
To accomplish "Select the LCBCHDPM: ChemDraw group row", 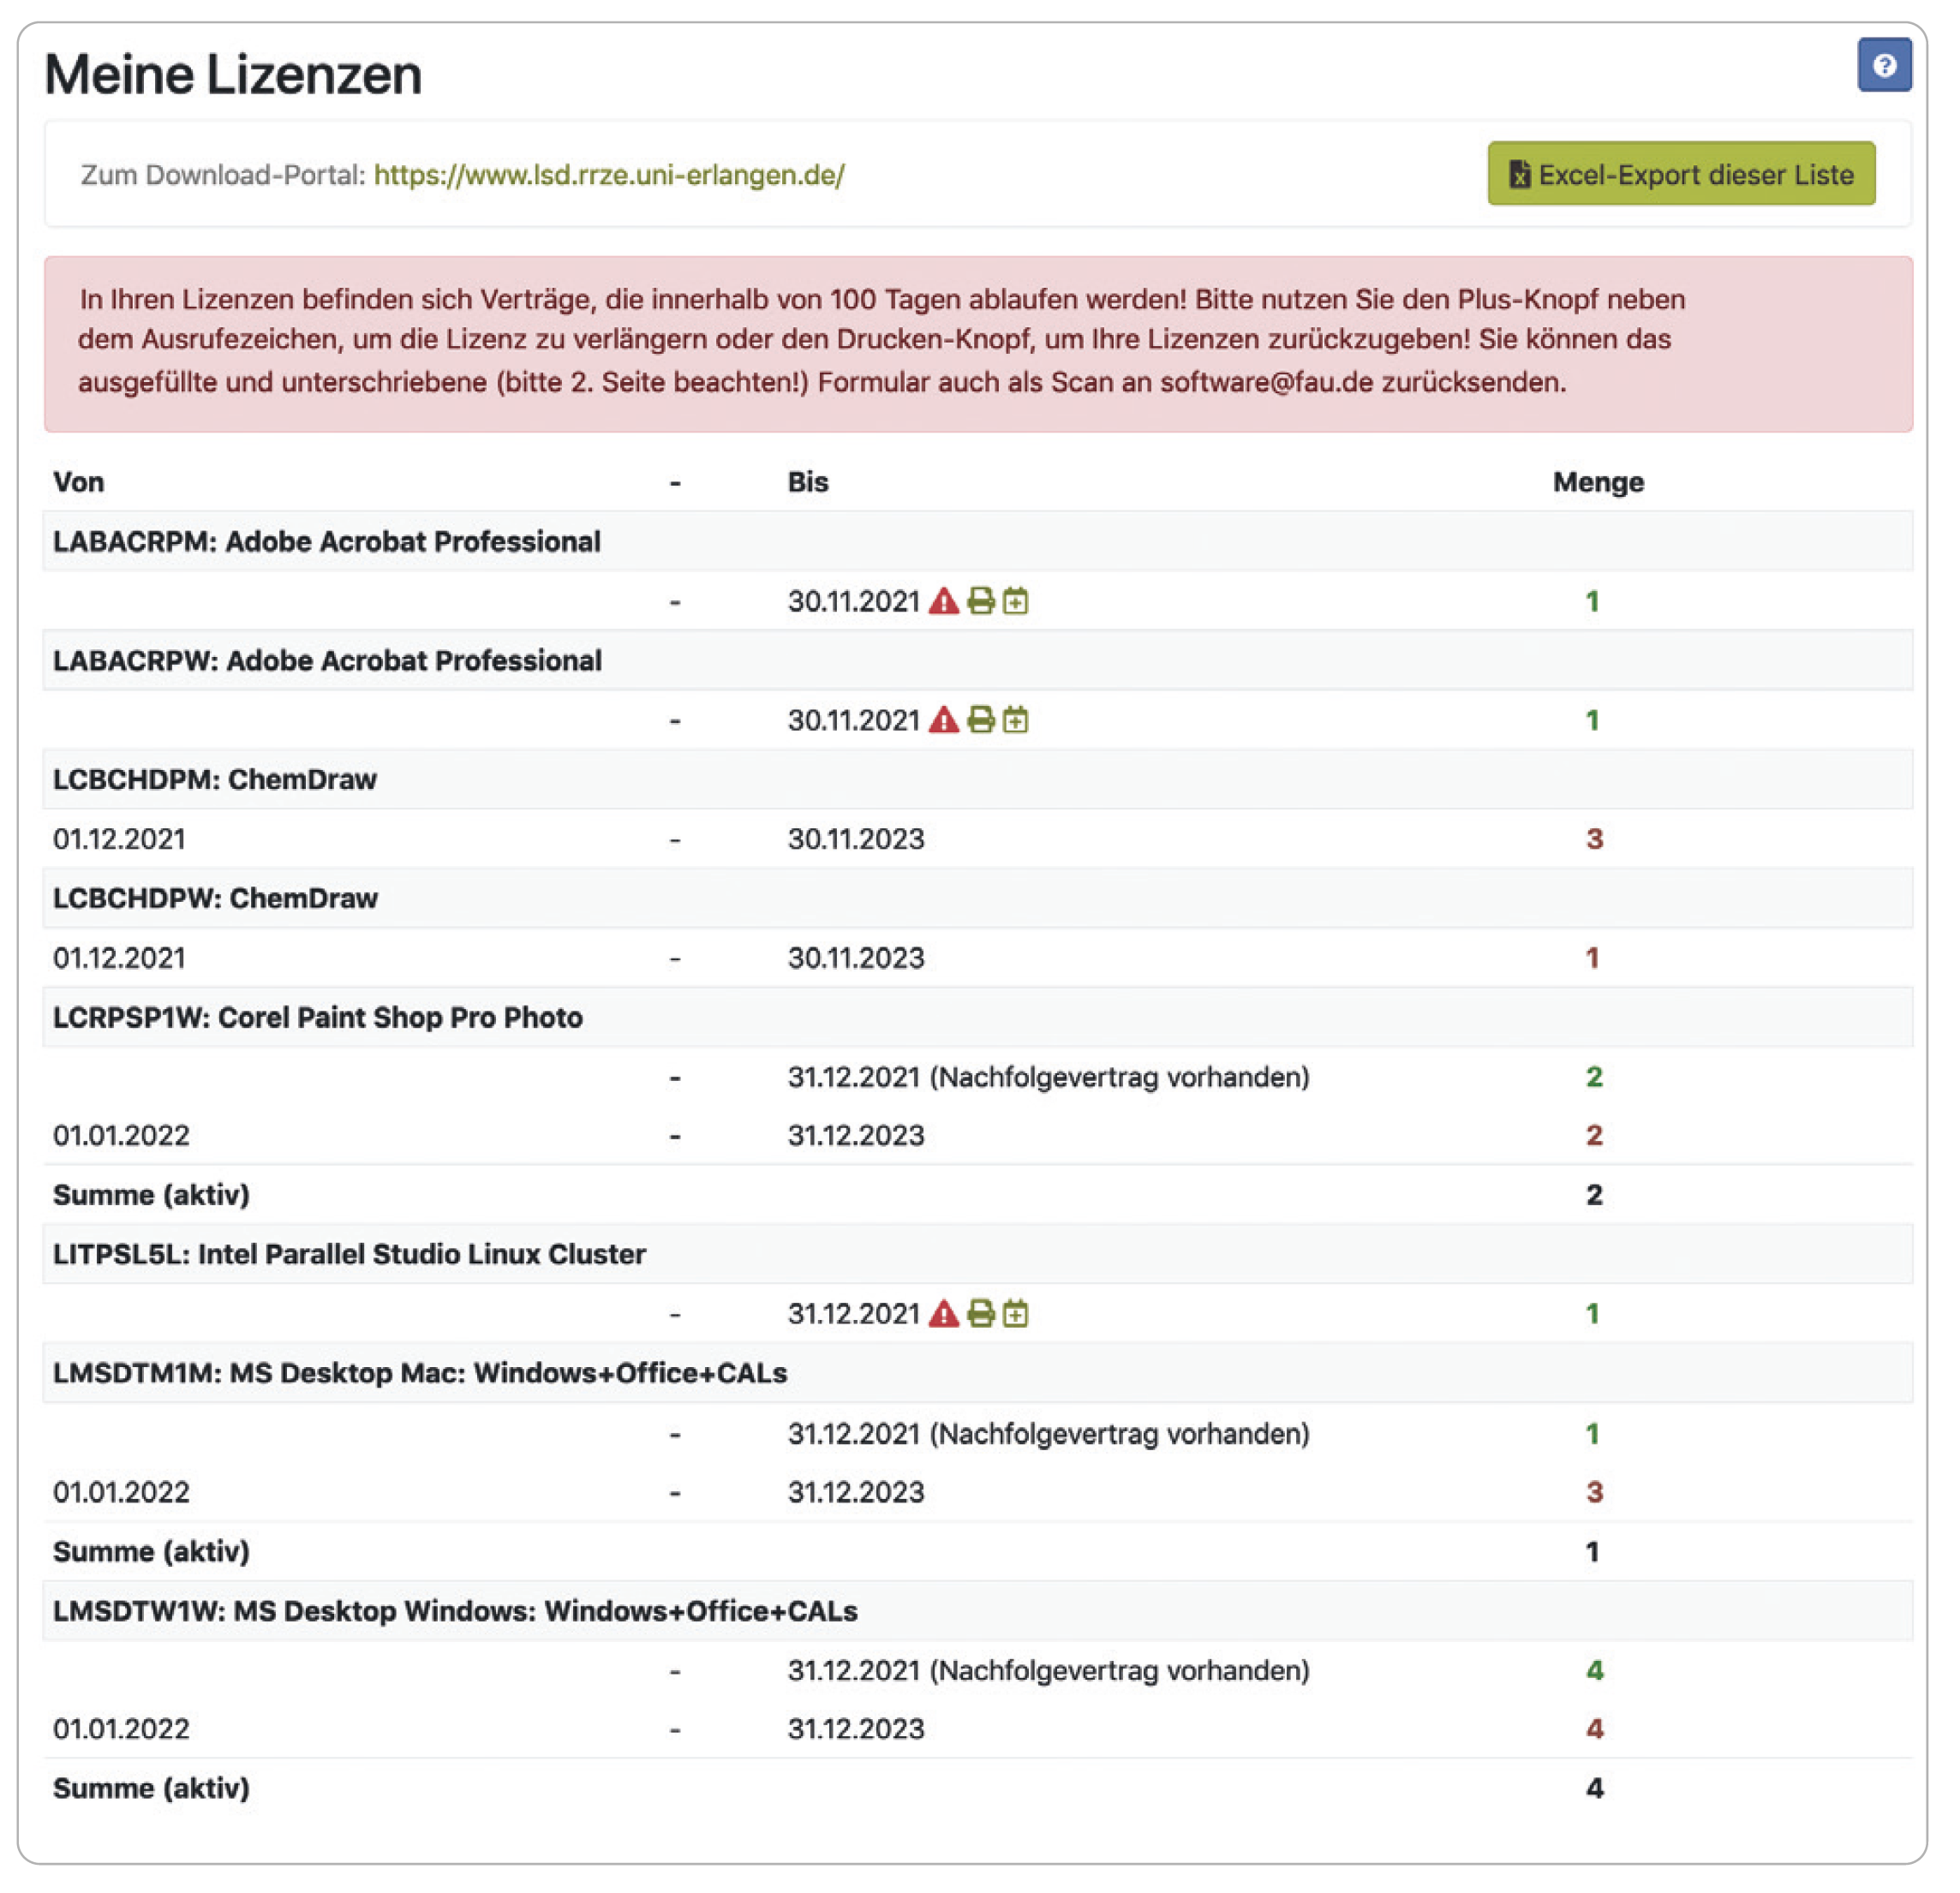I will pyautogui.click(x=215, y=780).
